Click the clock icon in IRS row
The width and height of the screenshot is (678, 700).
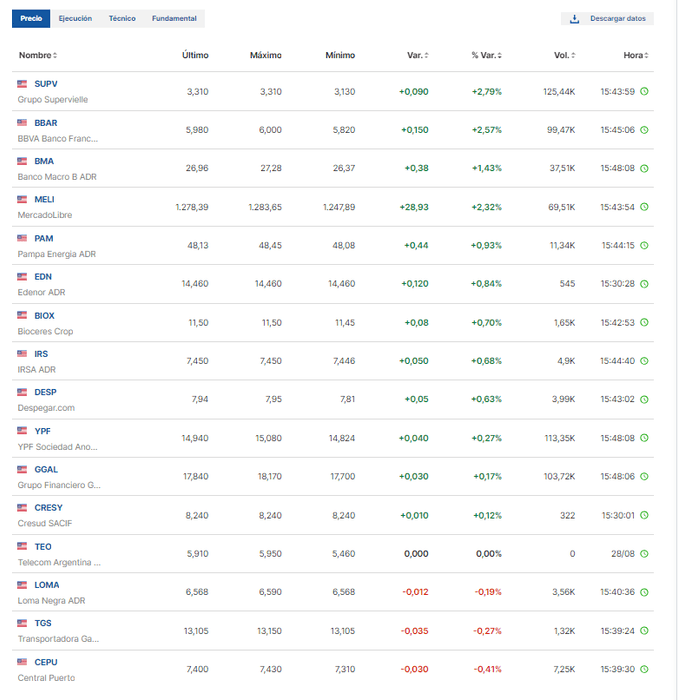[x=644, y=361]
